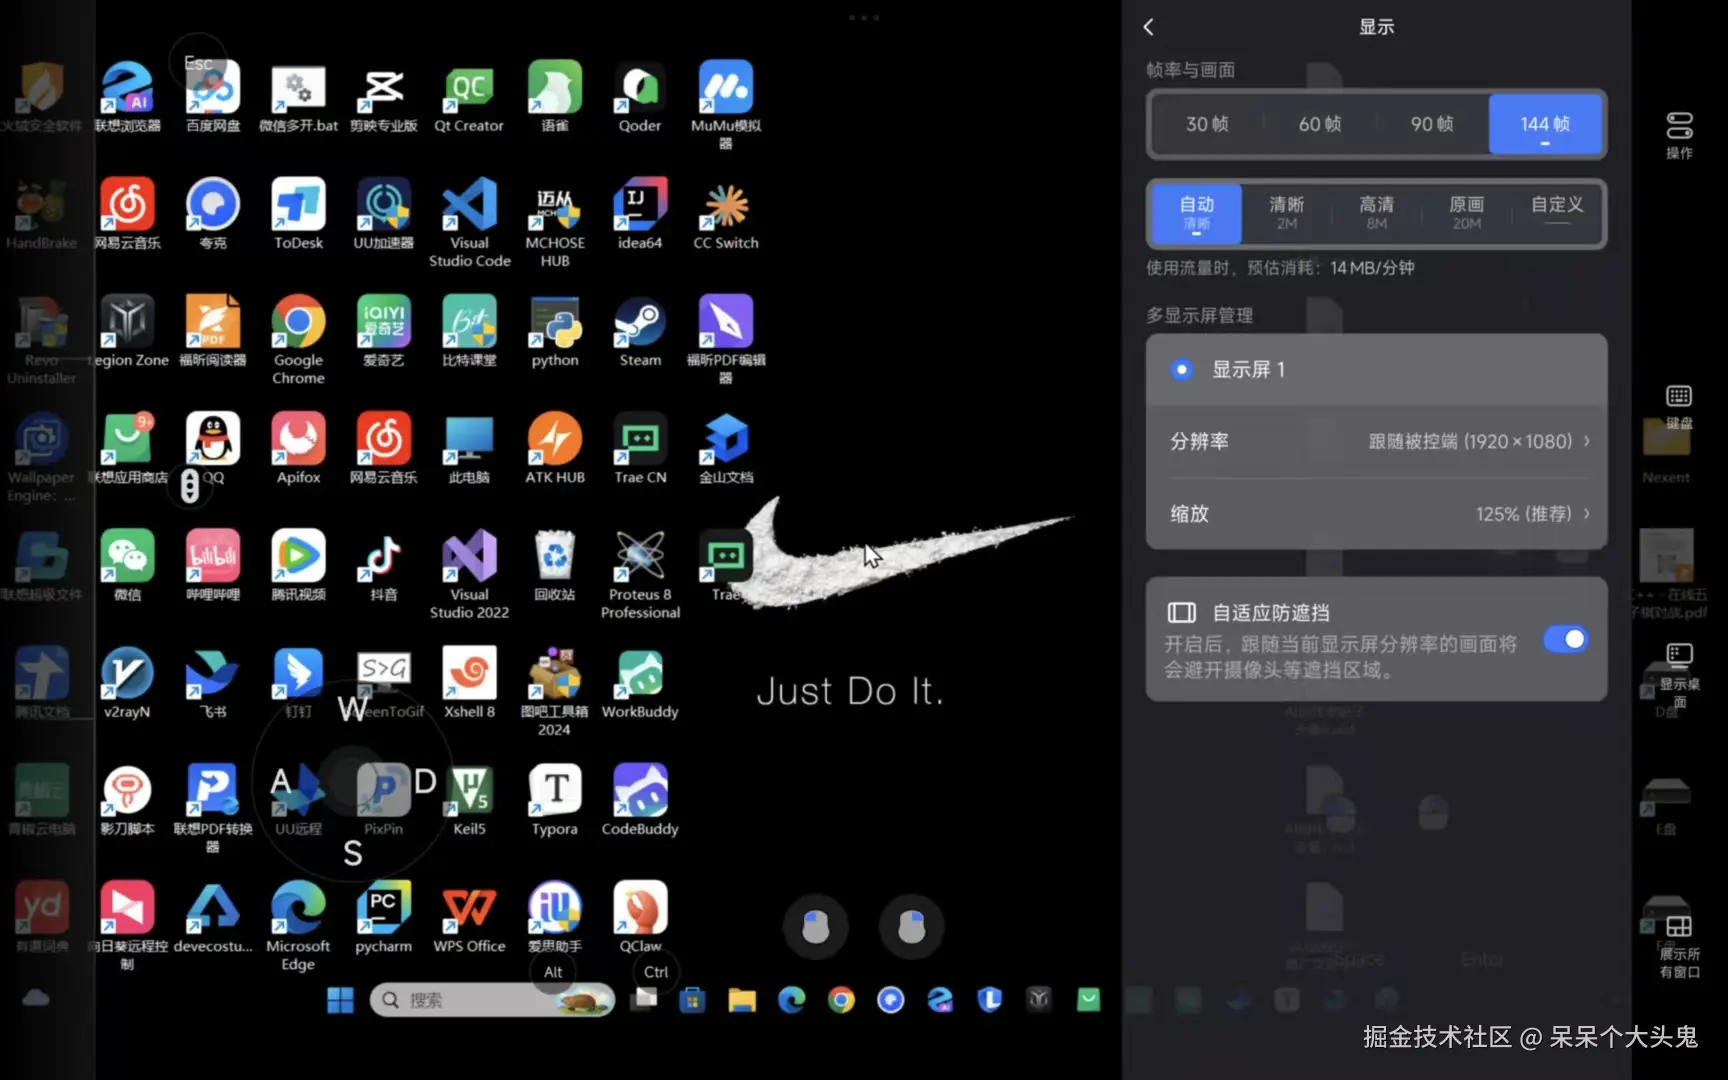Open the idea64 IntelliJ shortcut

click(x=640, y=214)
